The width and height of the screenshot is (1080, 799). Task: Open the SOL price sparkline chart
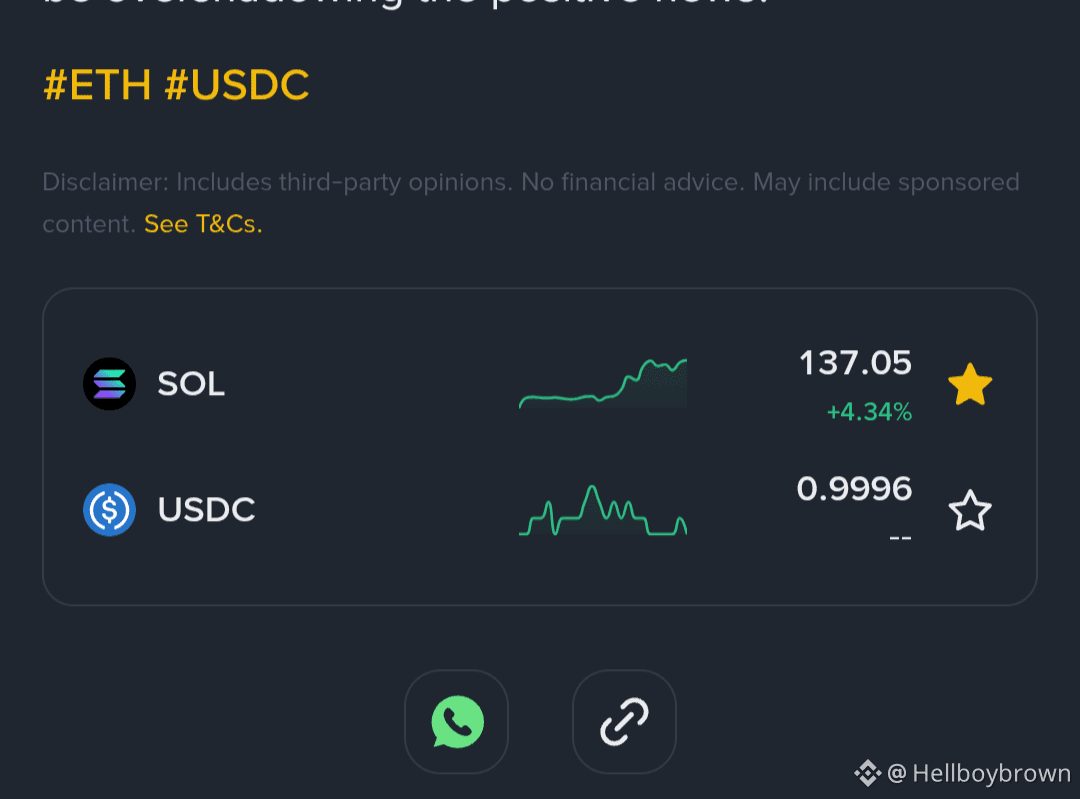[603, 384]
